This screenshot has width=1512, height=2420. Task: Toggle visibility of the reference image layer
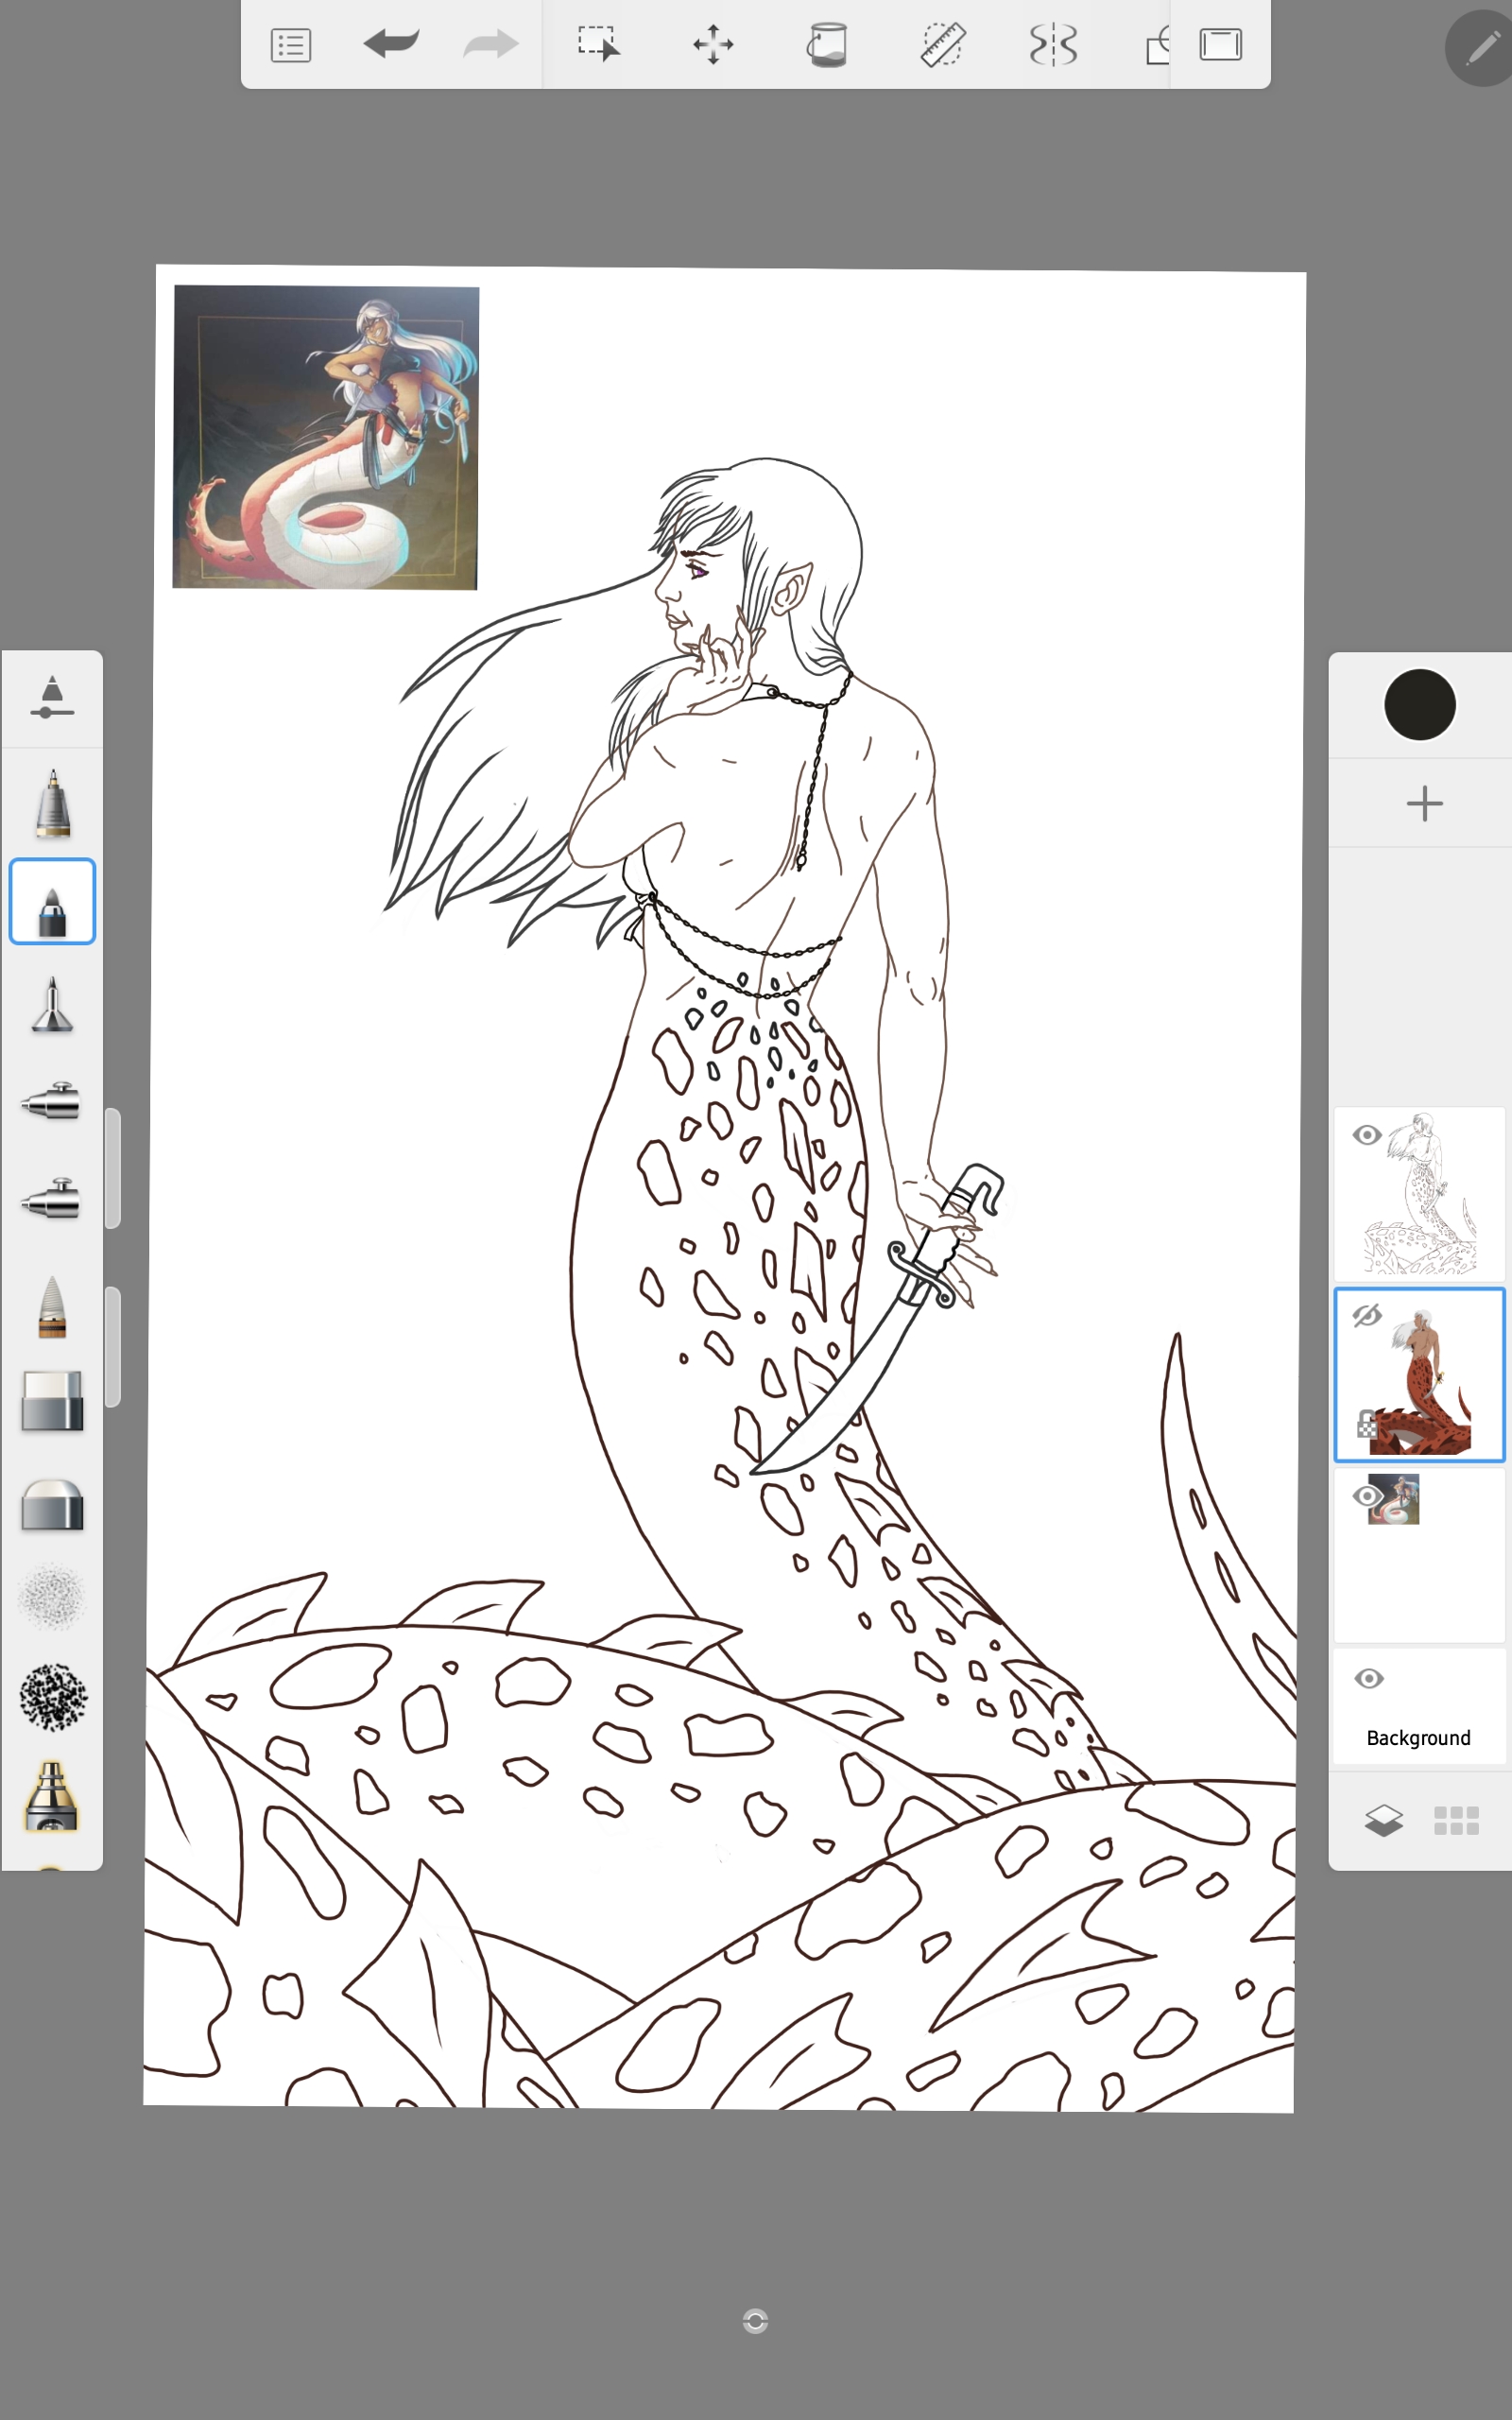coord(1367,1496)
